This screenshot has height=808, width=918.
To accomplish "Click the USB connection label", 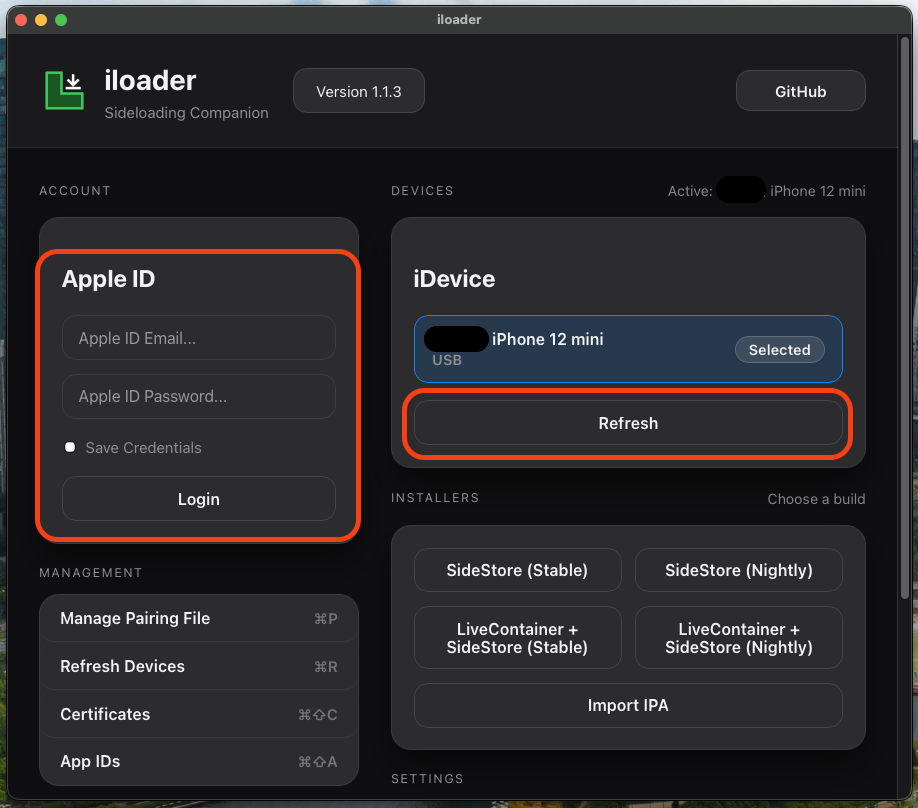I will [x=447, y=360].
